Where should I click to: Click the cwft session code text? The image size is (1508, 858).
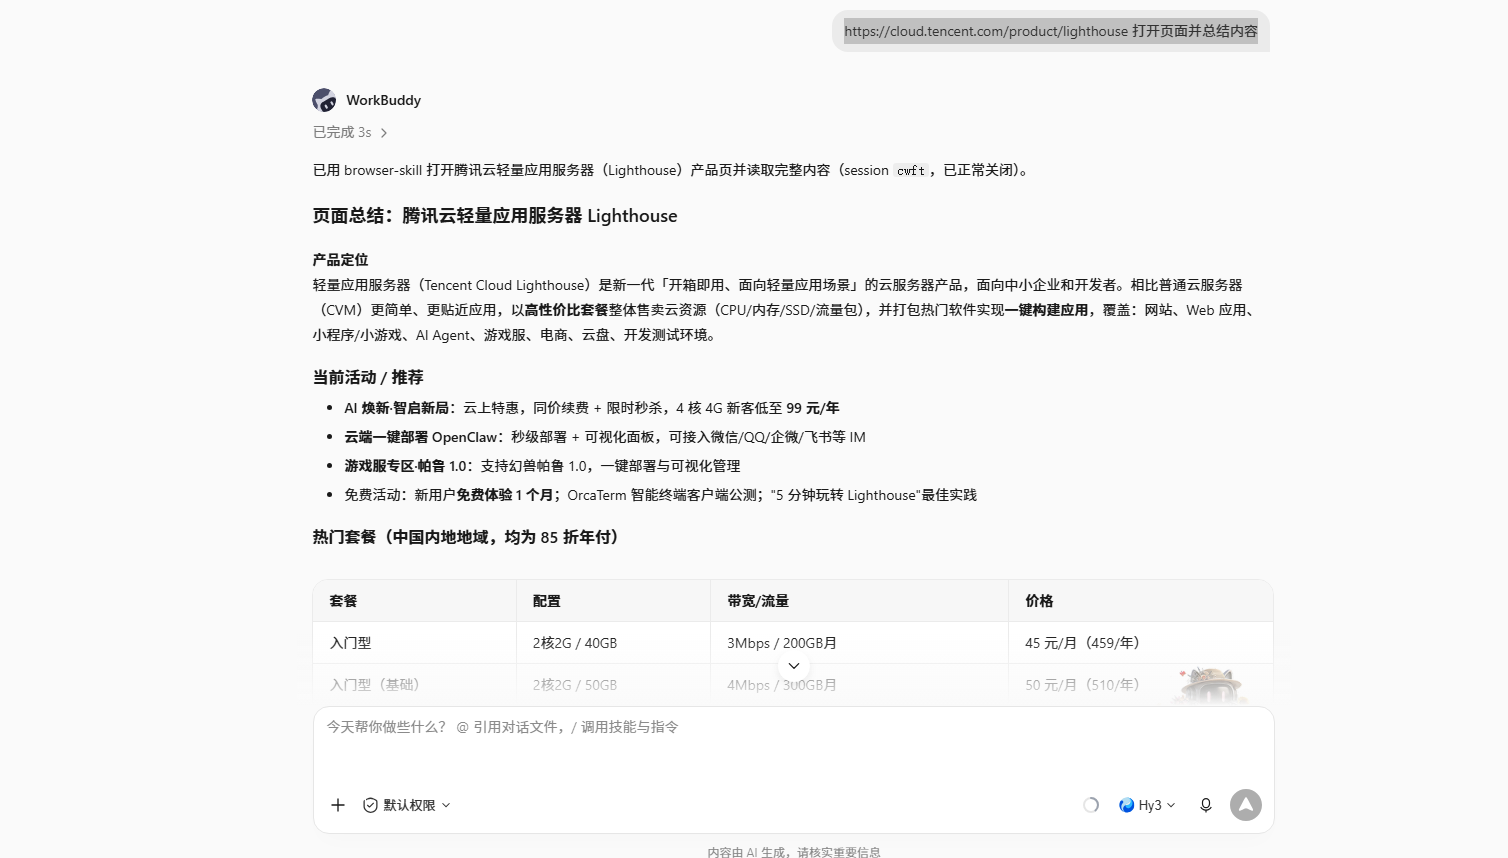coord(910,171)
